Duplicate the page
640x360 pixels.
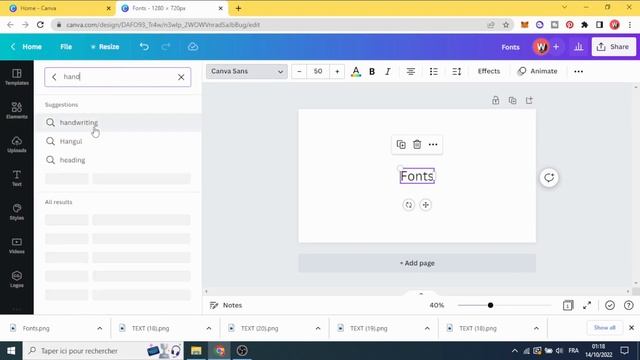(x=512, y=100)
